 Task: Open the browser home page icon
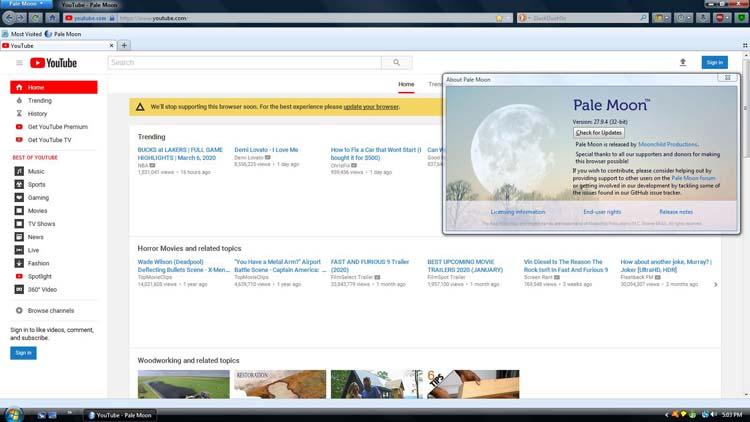pos(53,18)
